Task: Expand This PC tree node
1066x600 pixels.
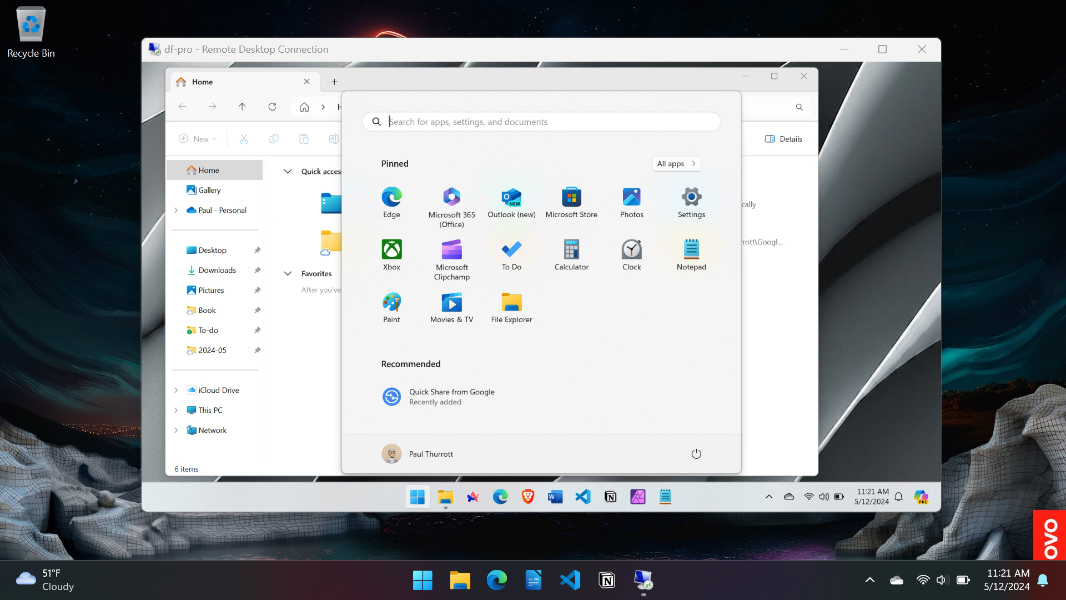Action: click(177, 410)
